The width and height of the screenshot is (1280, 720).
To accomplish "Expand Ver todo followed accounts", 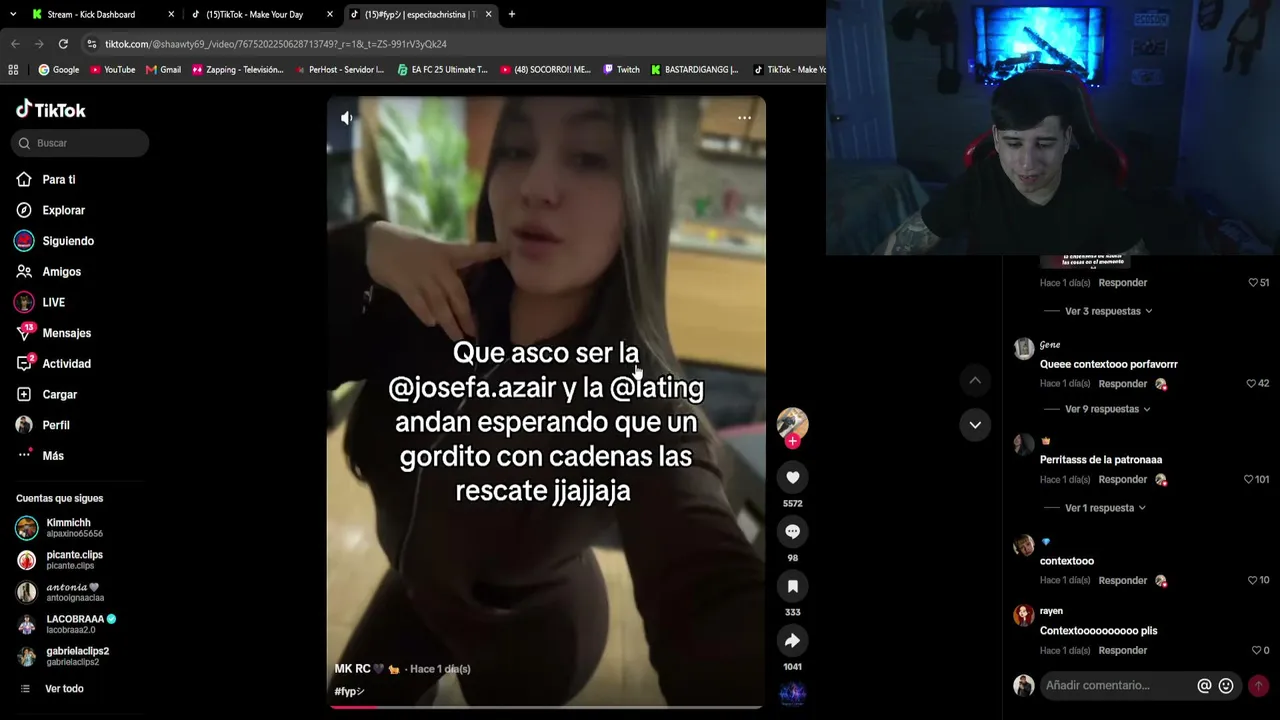I will point(64,689).
